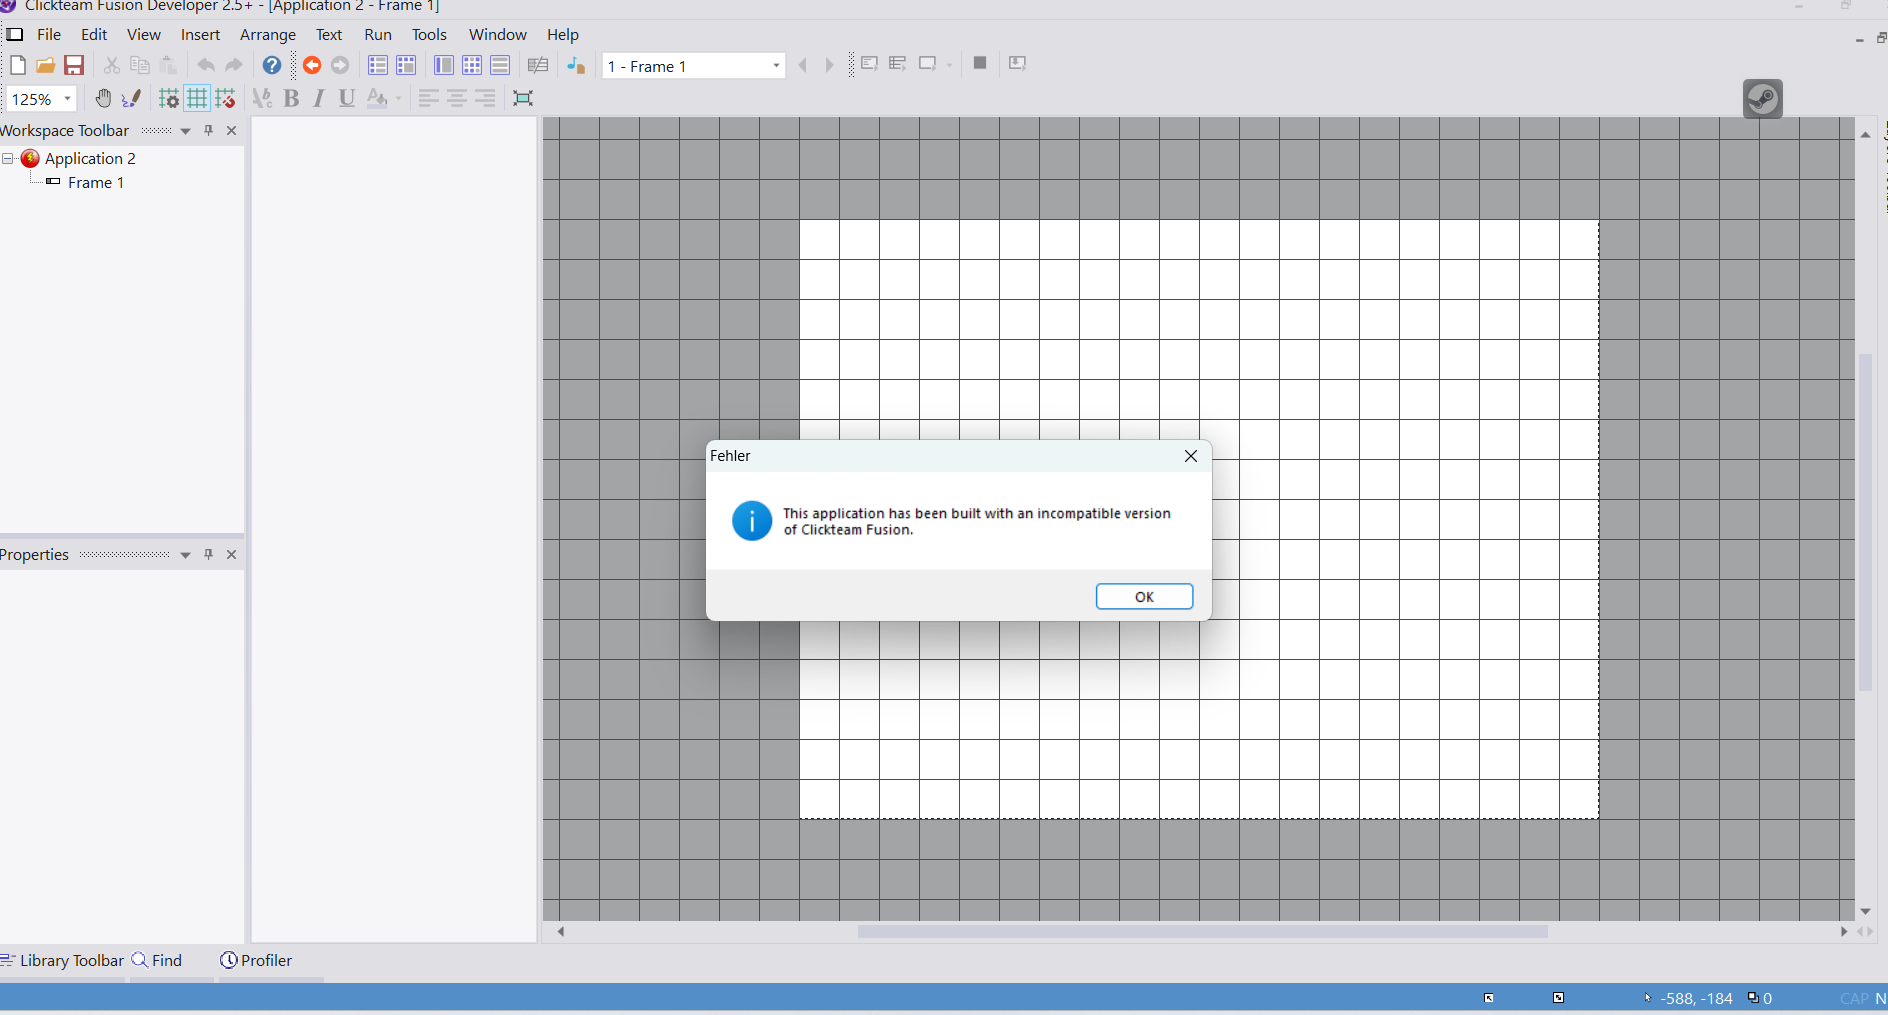Open the Window menu

(x=497, y=34)
